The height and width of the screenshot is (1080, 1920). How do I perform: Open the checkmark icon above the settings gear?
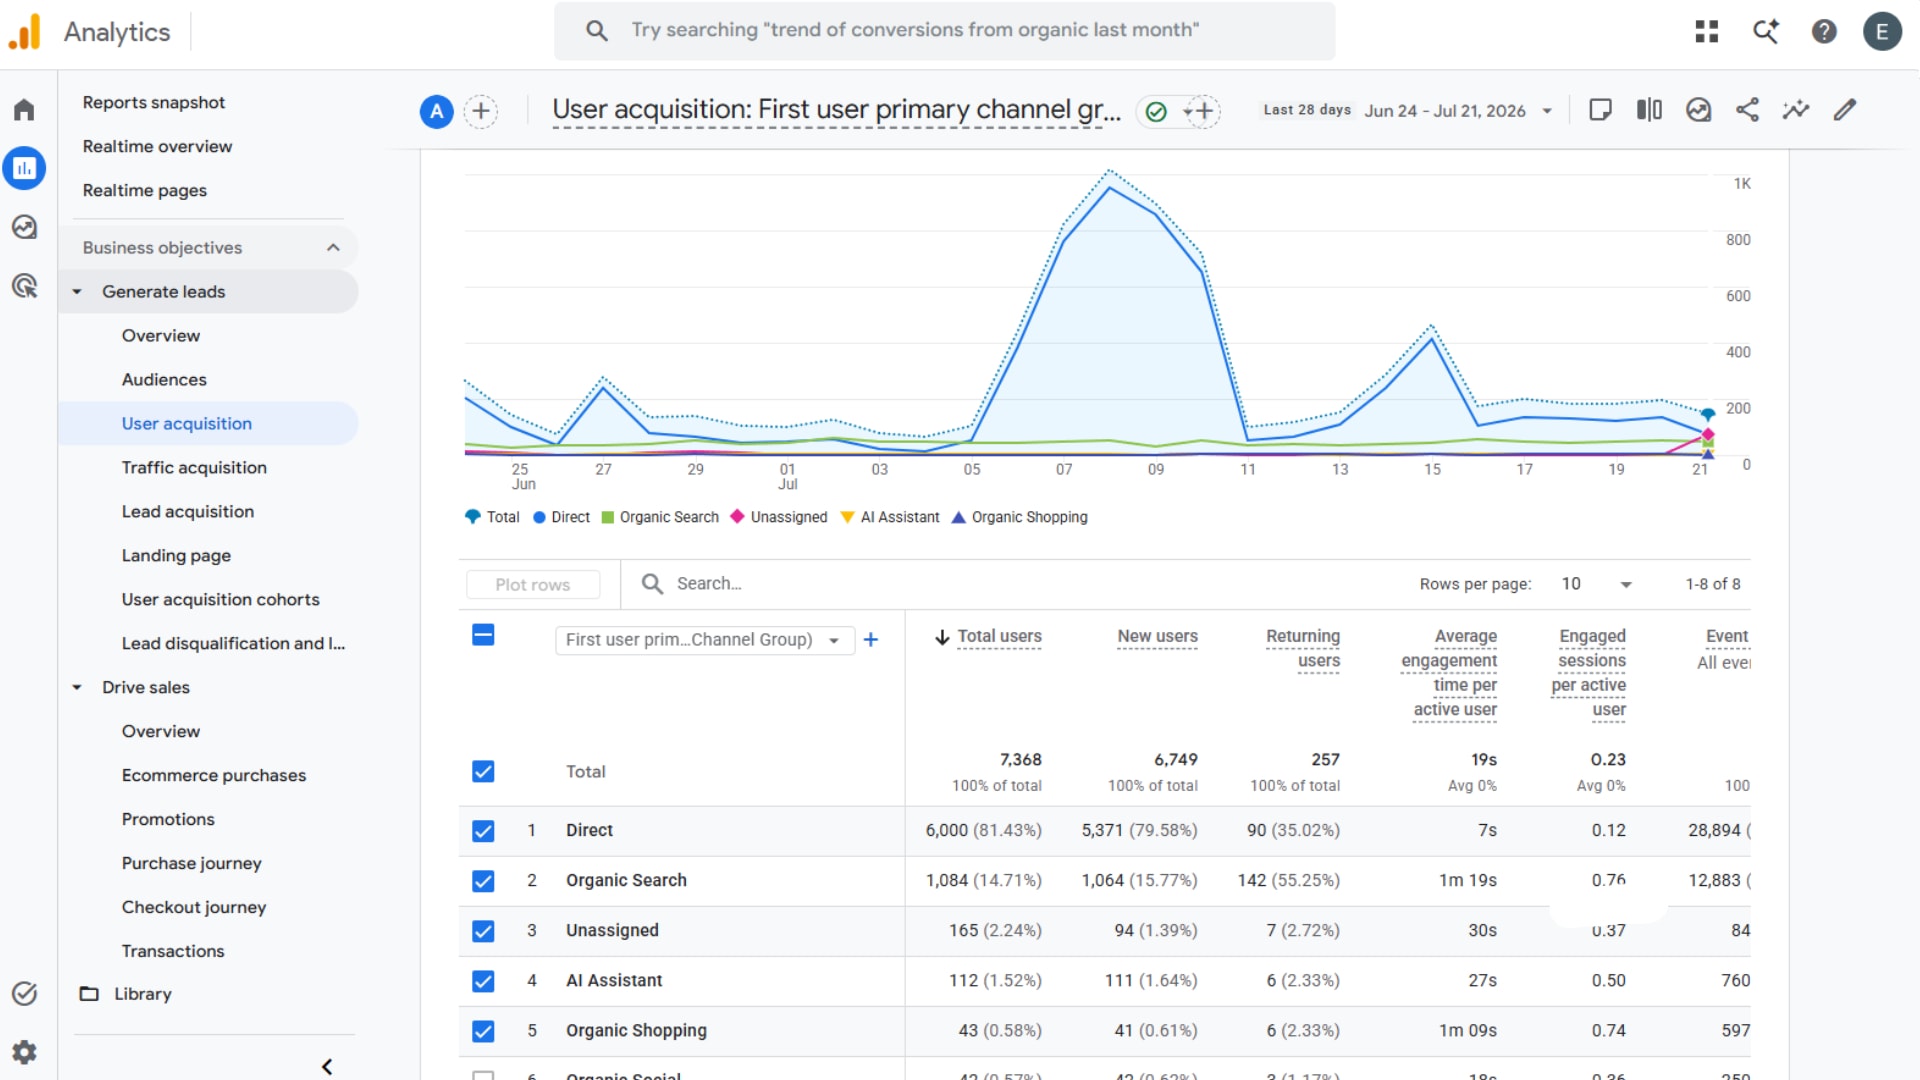(24, 993)
